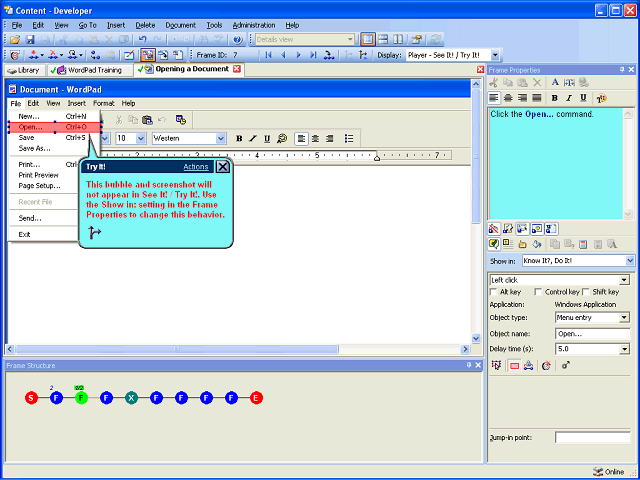This screenshot has width=640, height=480.
Task: Click the branching arrow icon in Try It! bubble
Action: click(94, 232)
